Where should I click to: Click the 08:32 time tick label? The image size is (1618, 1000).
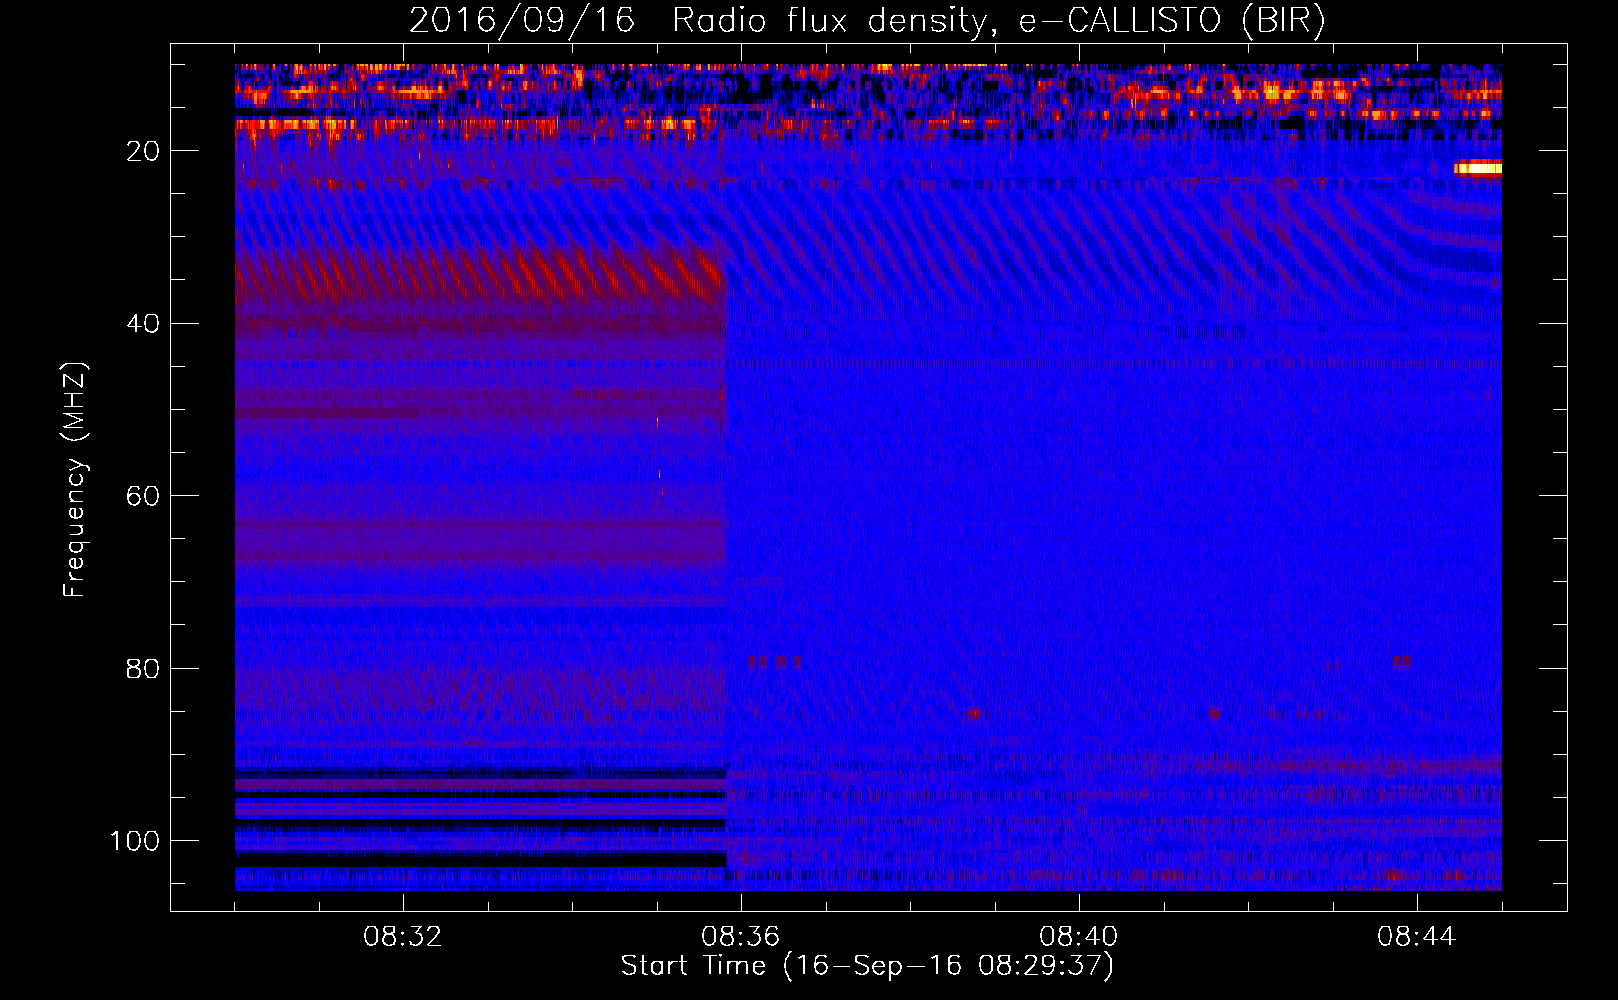pos(403,937)
